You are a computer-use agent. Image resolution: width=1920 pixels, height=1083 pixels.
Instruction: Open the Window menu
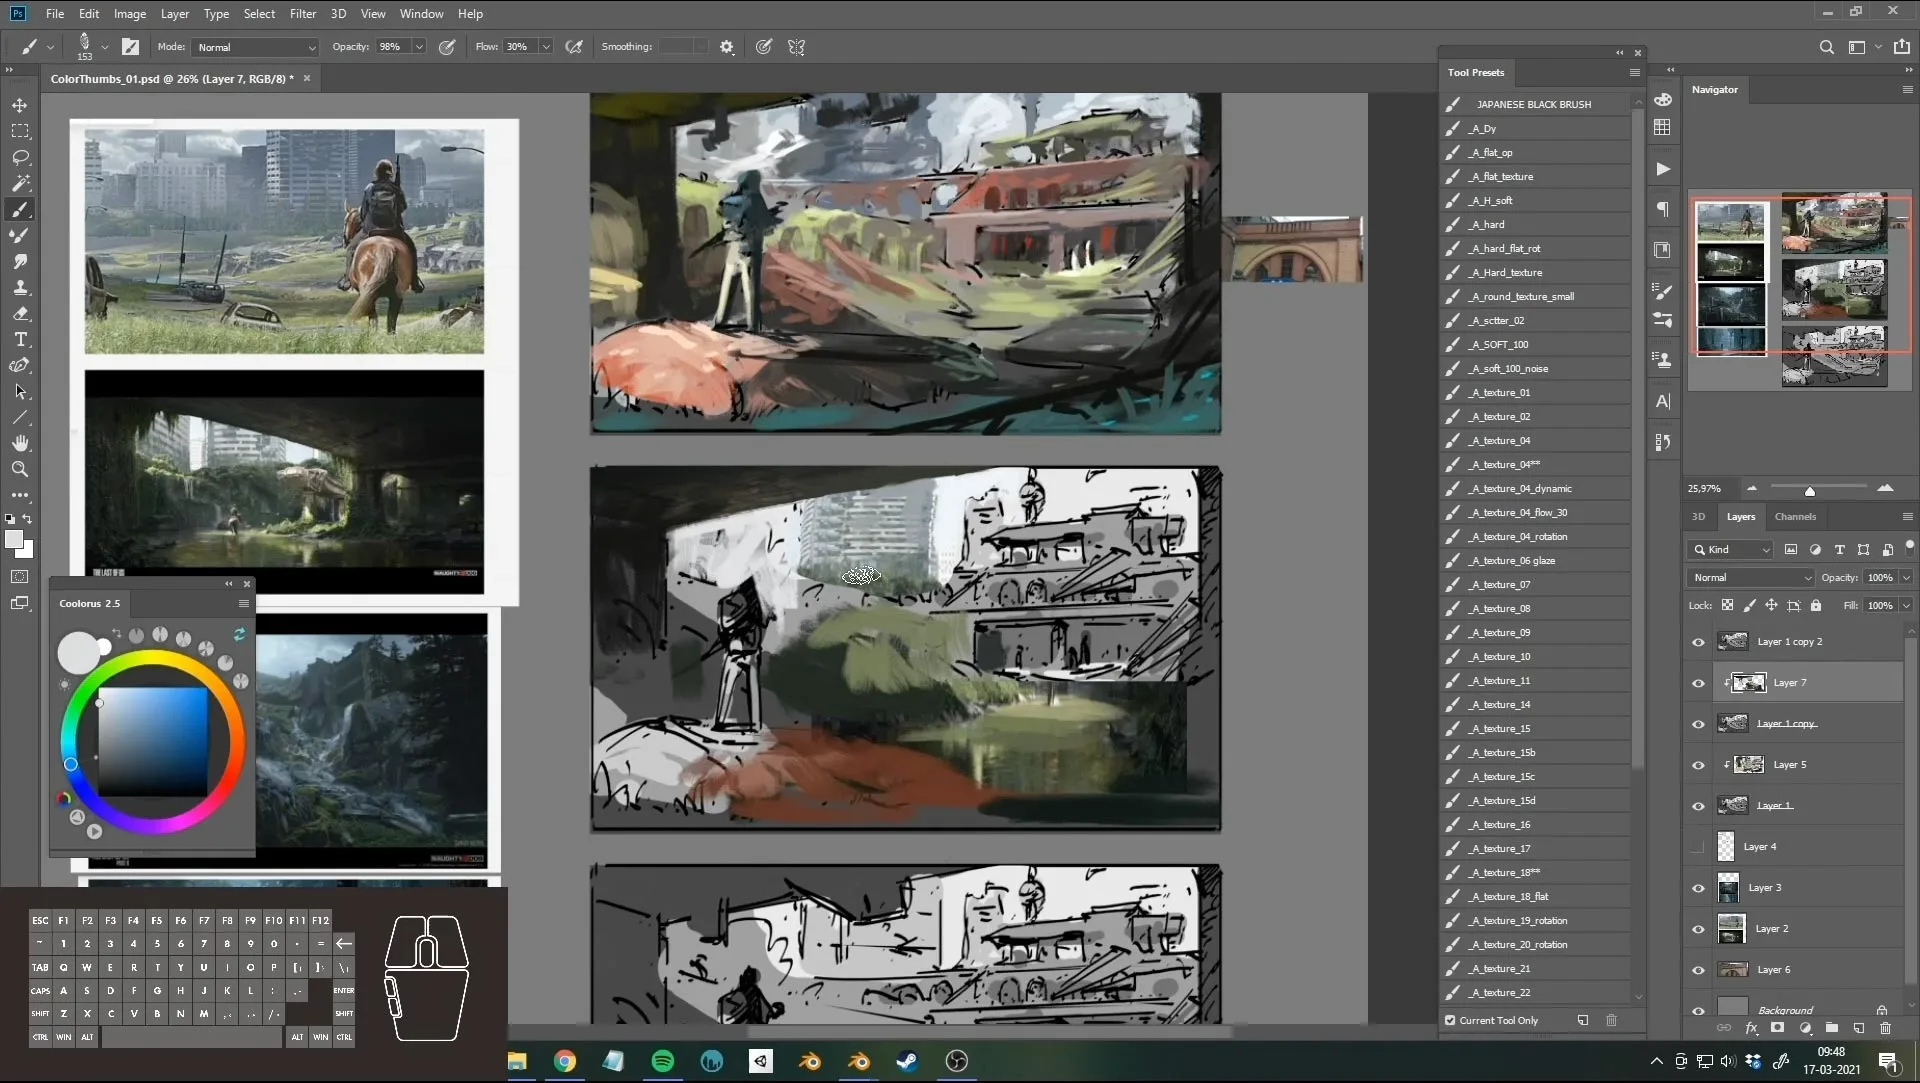[x=421, y=14]
